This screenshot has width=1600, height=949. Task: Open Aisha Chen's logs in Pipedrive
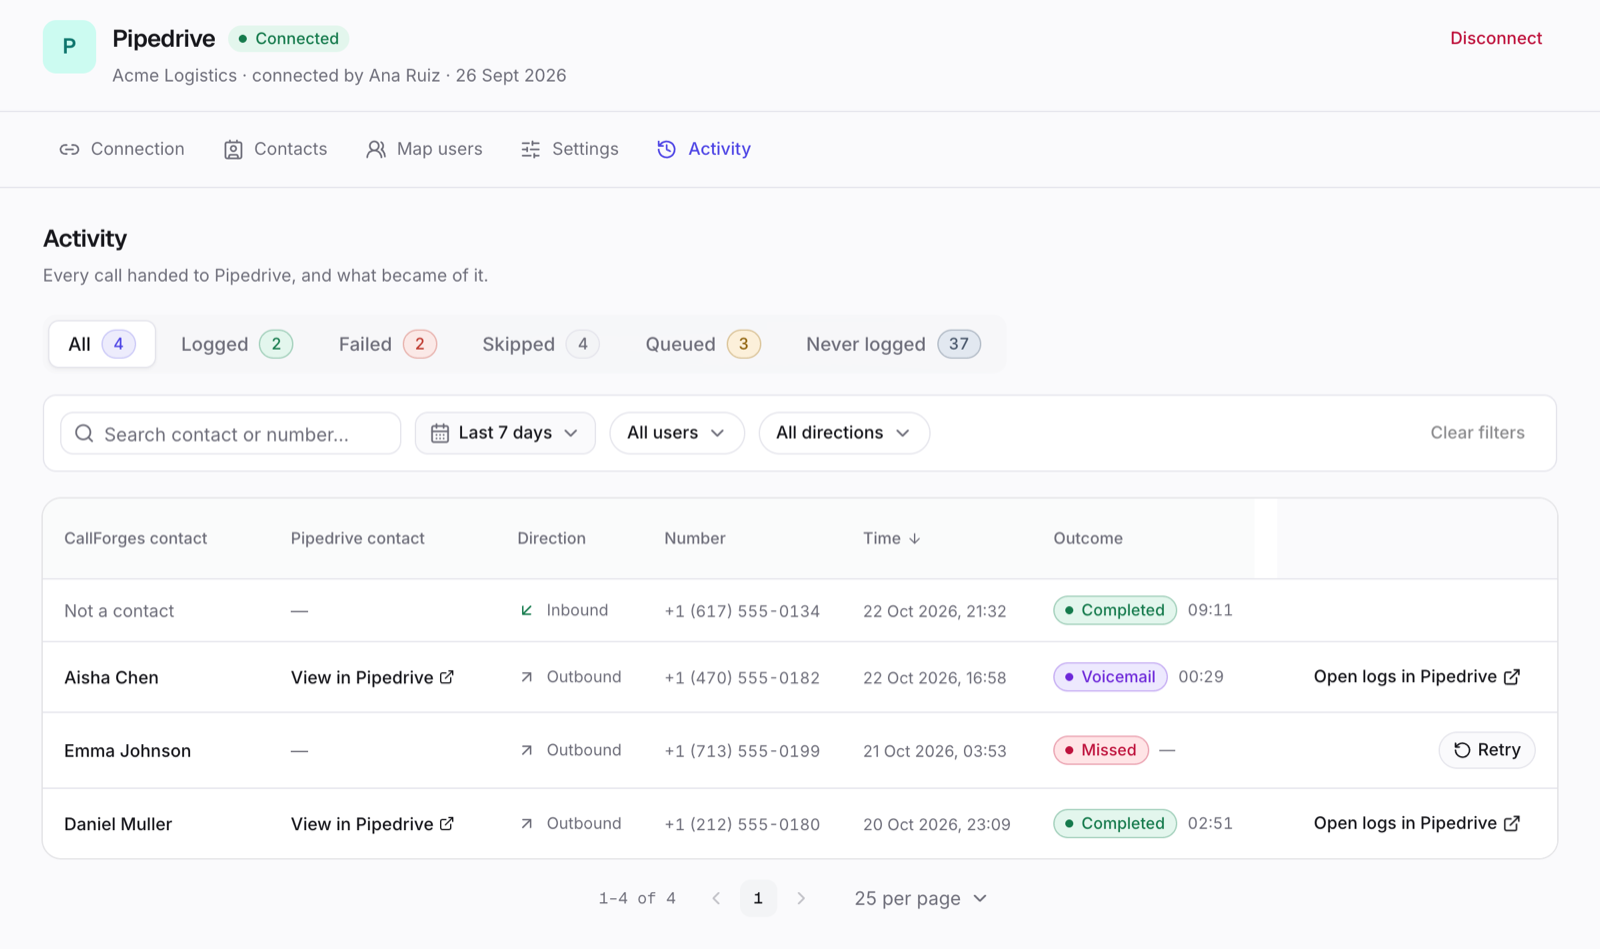[x=1417, y=677]
